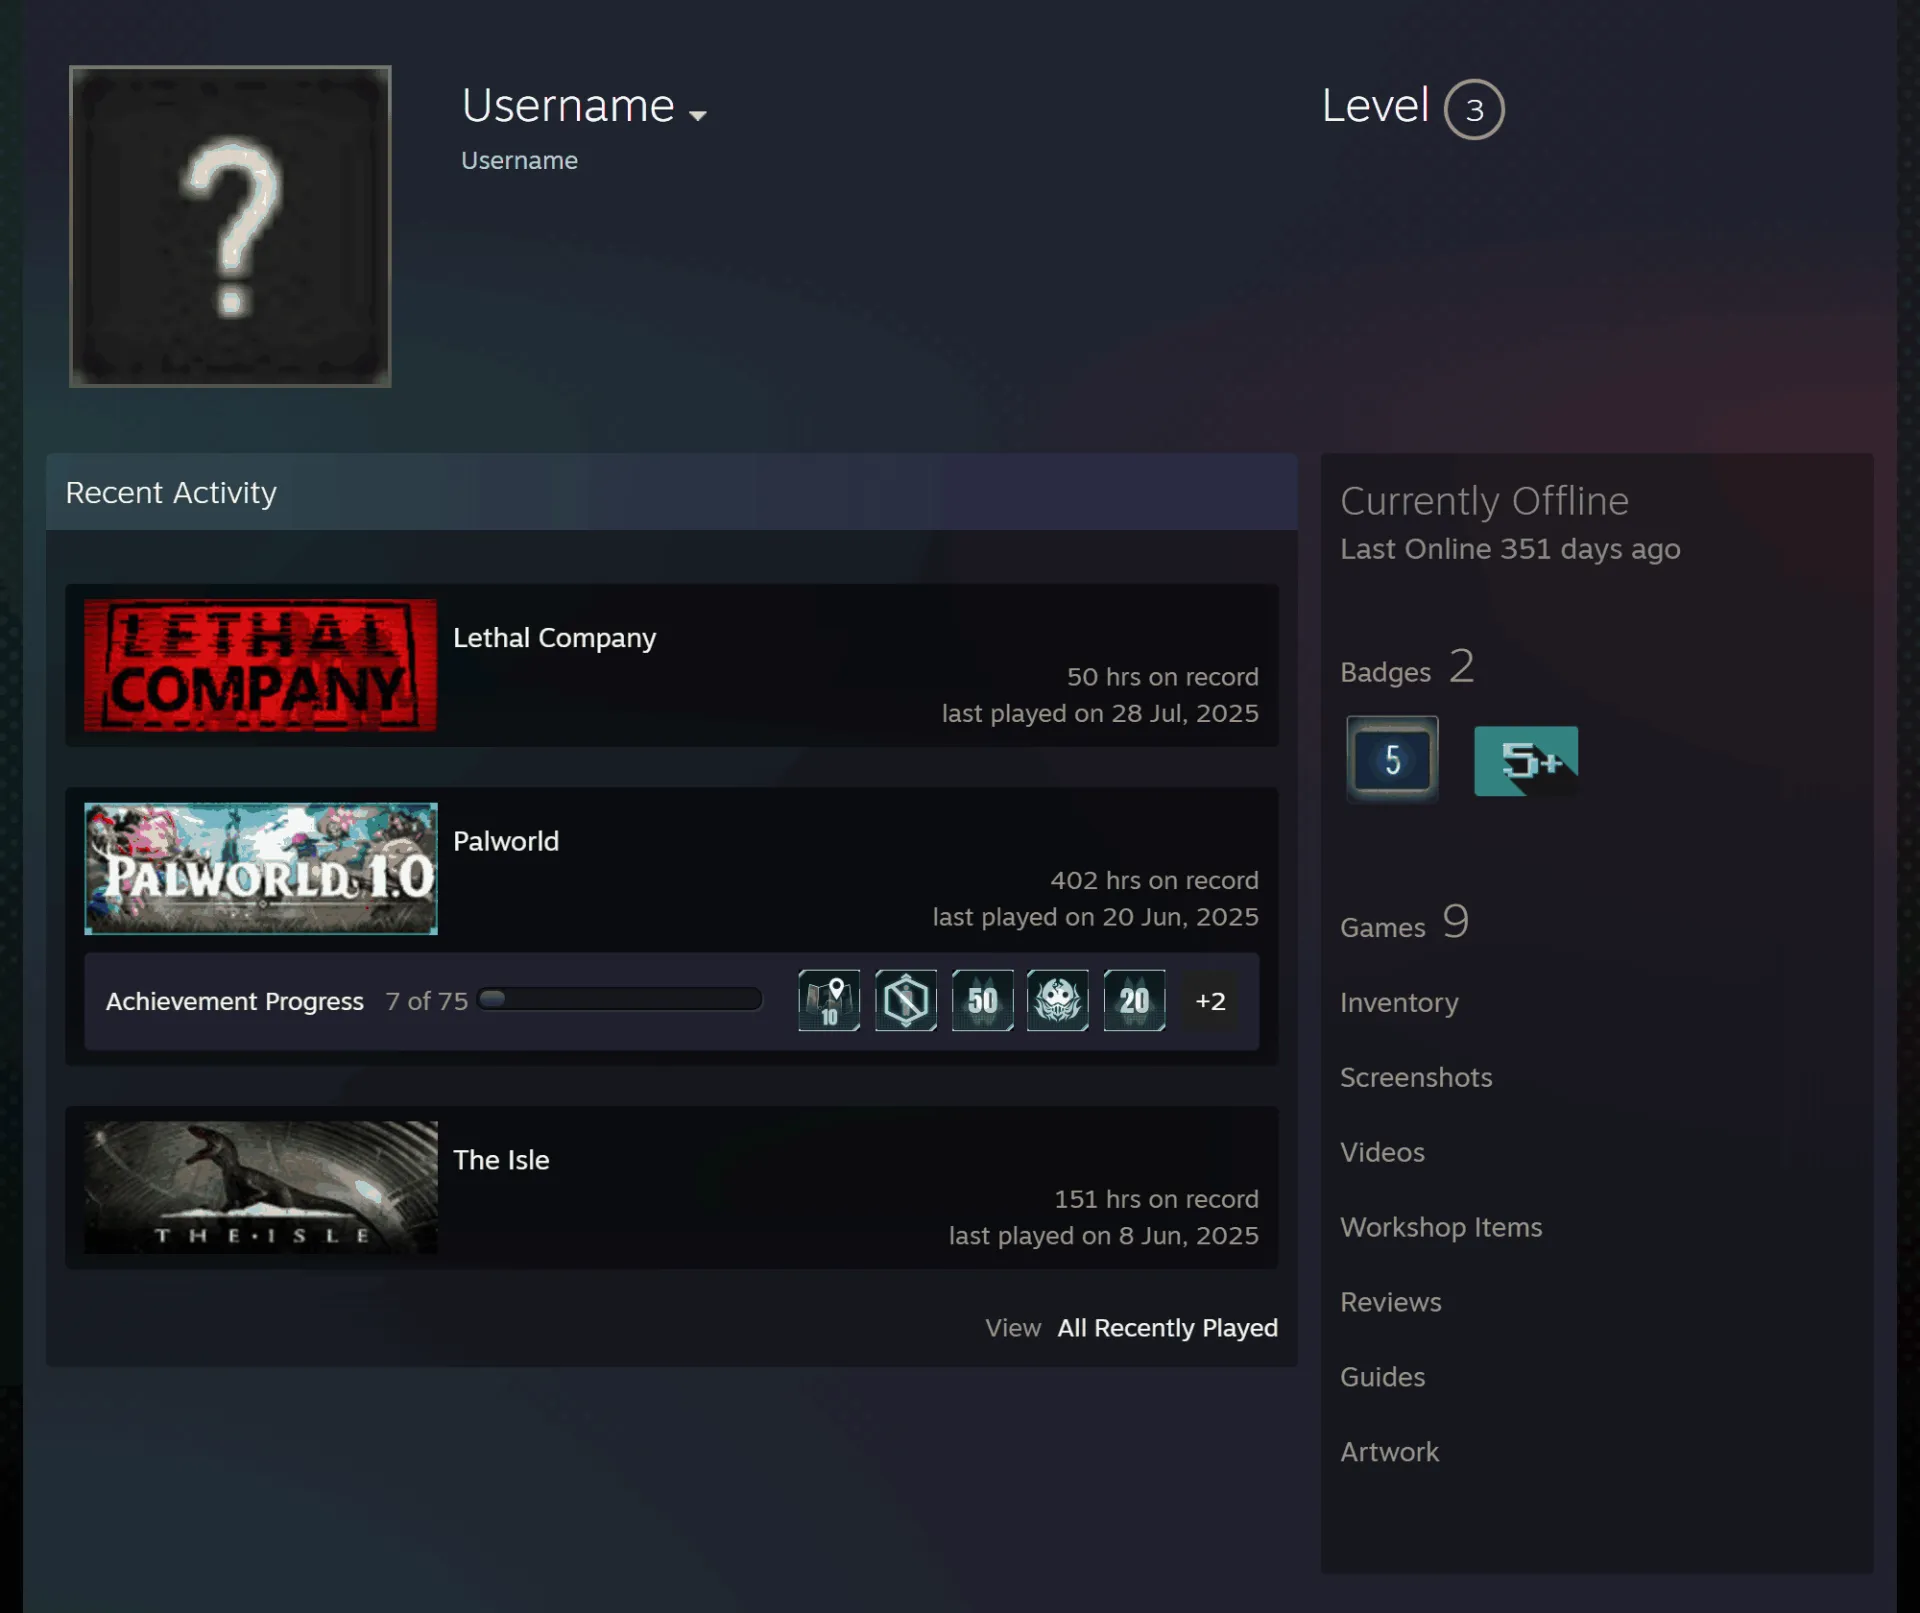
Task: Open The Isle game banner
Action: click(260, 1187)
